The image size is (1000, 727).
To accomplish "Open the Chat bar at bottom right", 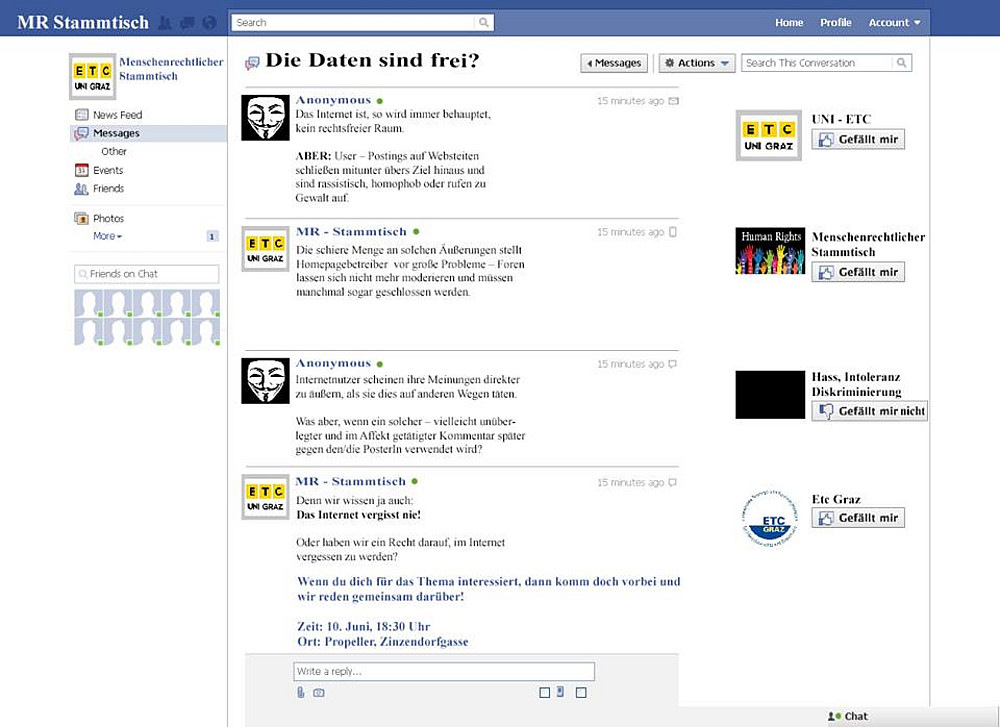I will tap(848, 716).
